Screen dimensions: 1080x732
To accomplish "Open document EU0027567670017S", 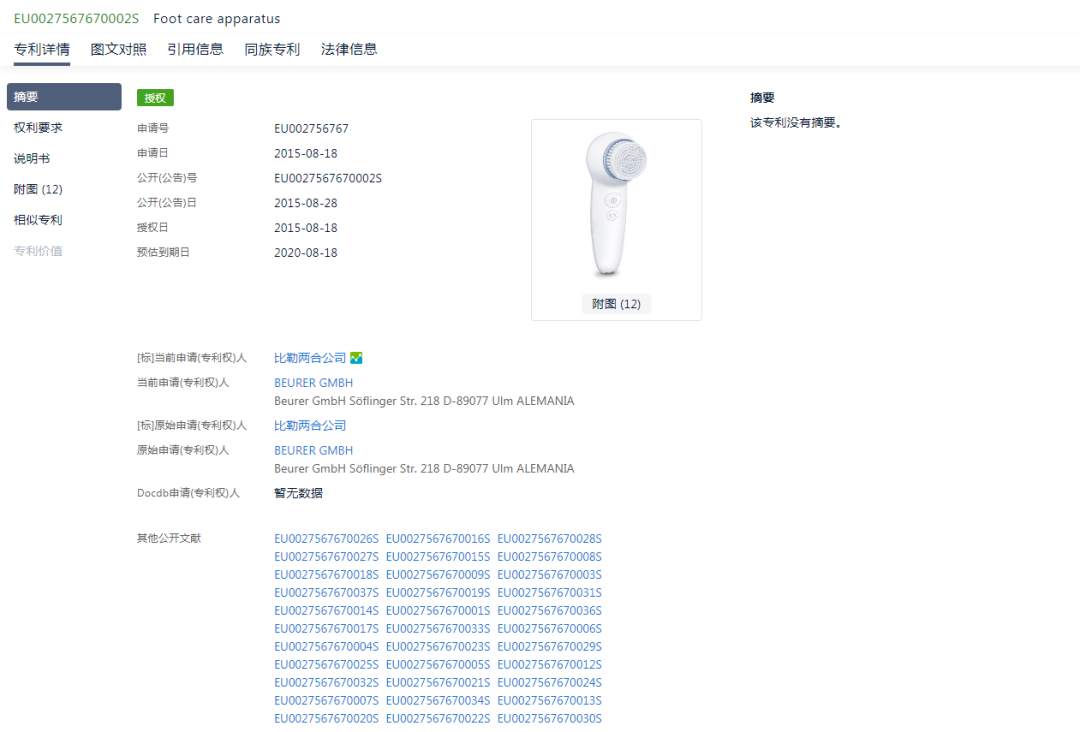I will coord(326,629).
